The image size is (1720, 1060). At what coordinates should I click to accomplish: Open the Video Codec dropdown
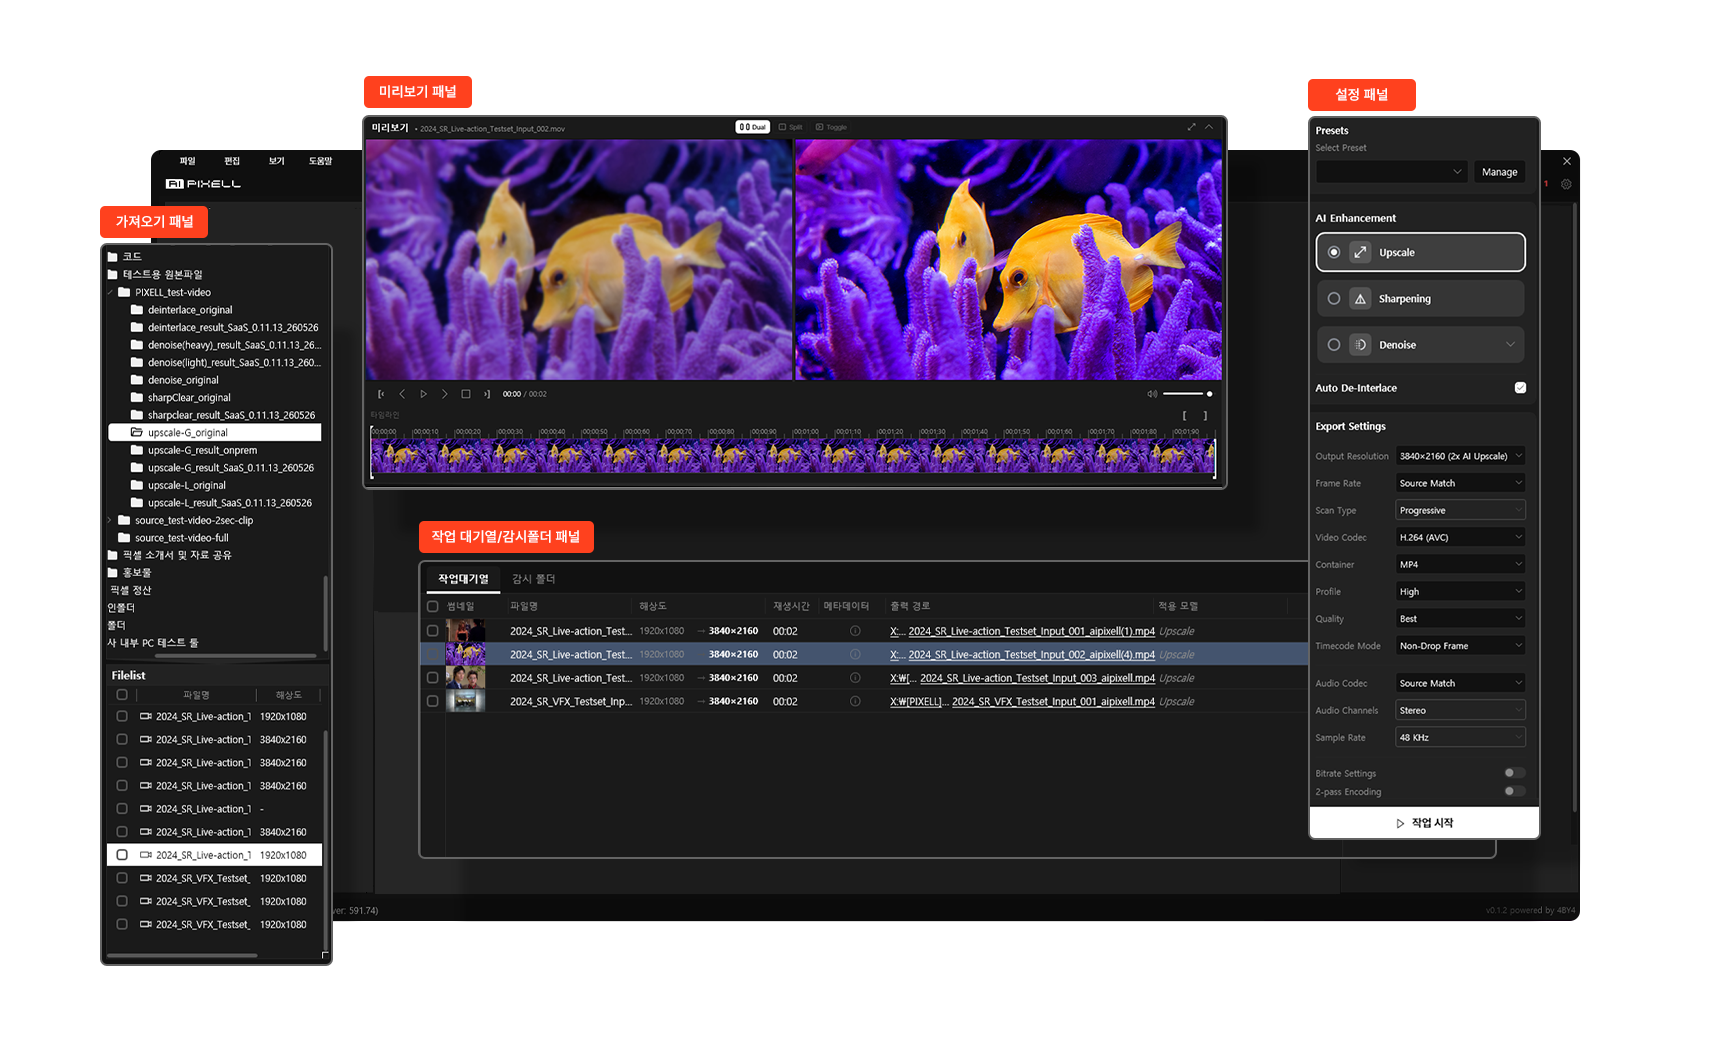1460,537
